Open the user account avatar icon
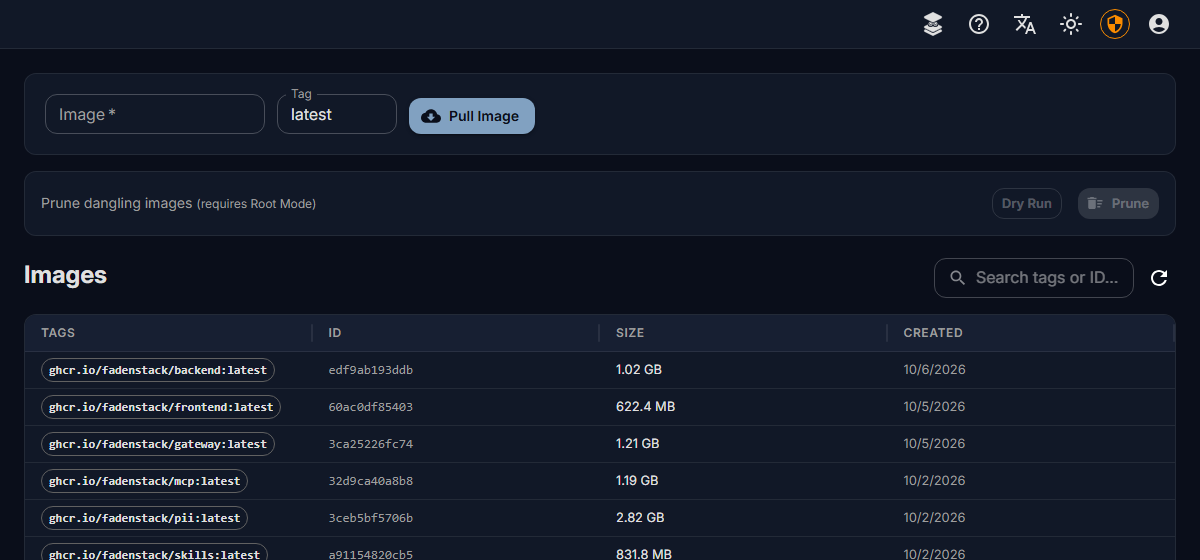Image resolution: width=1200 pixels, height=560 pixels. point(1159,24)
